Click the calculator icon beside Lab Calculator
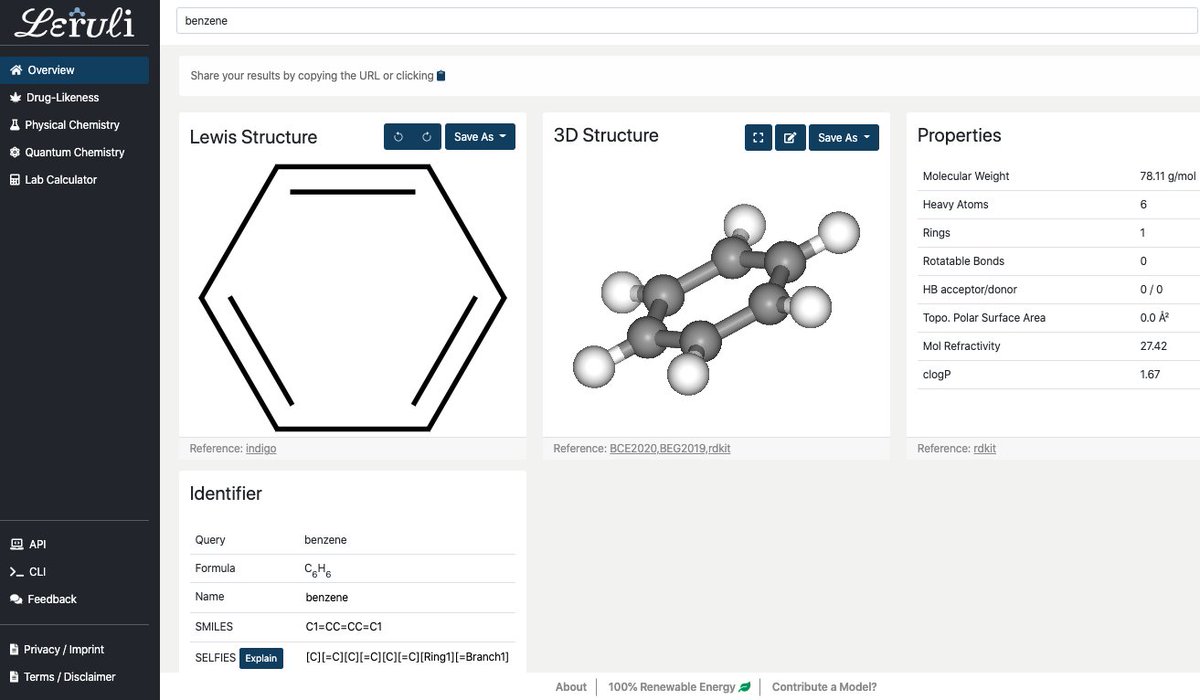Viewport: 1200px width, 700px height. point(15,180)
